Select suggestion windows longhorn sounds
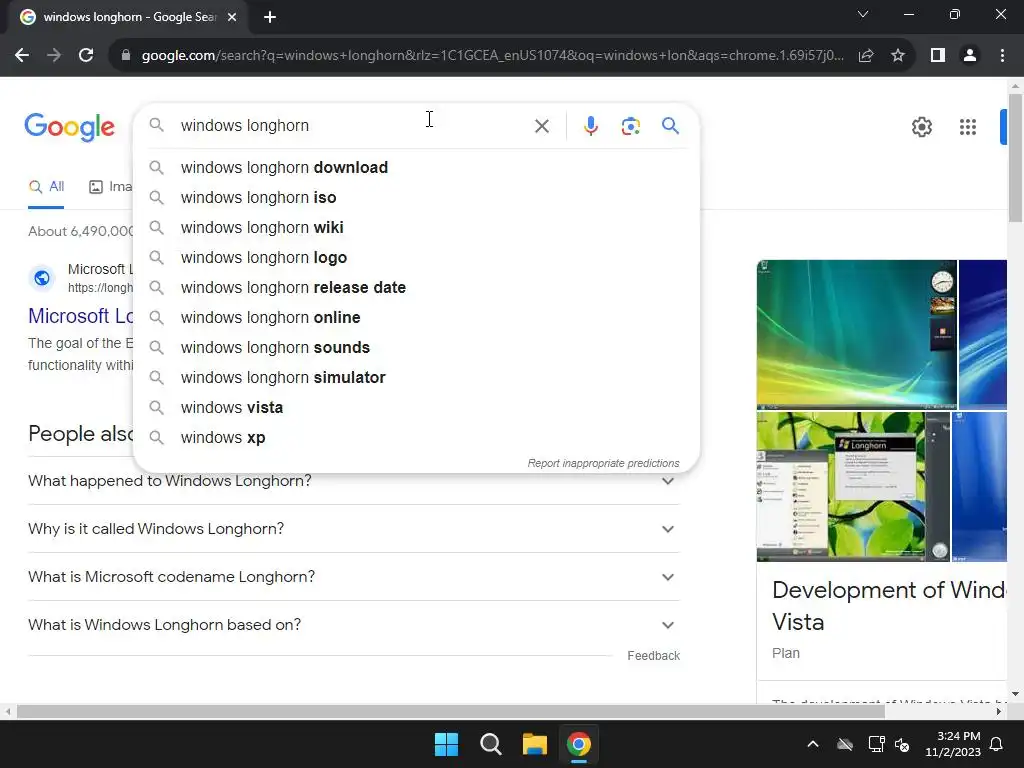The height and width of the screenshot is (768, 1024). click(416, 347)
